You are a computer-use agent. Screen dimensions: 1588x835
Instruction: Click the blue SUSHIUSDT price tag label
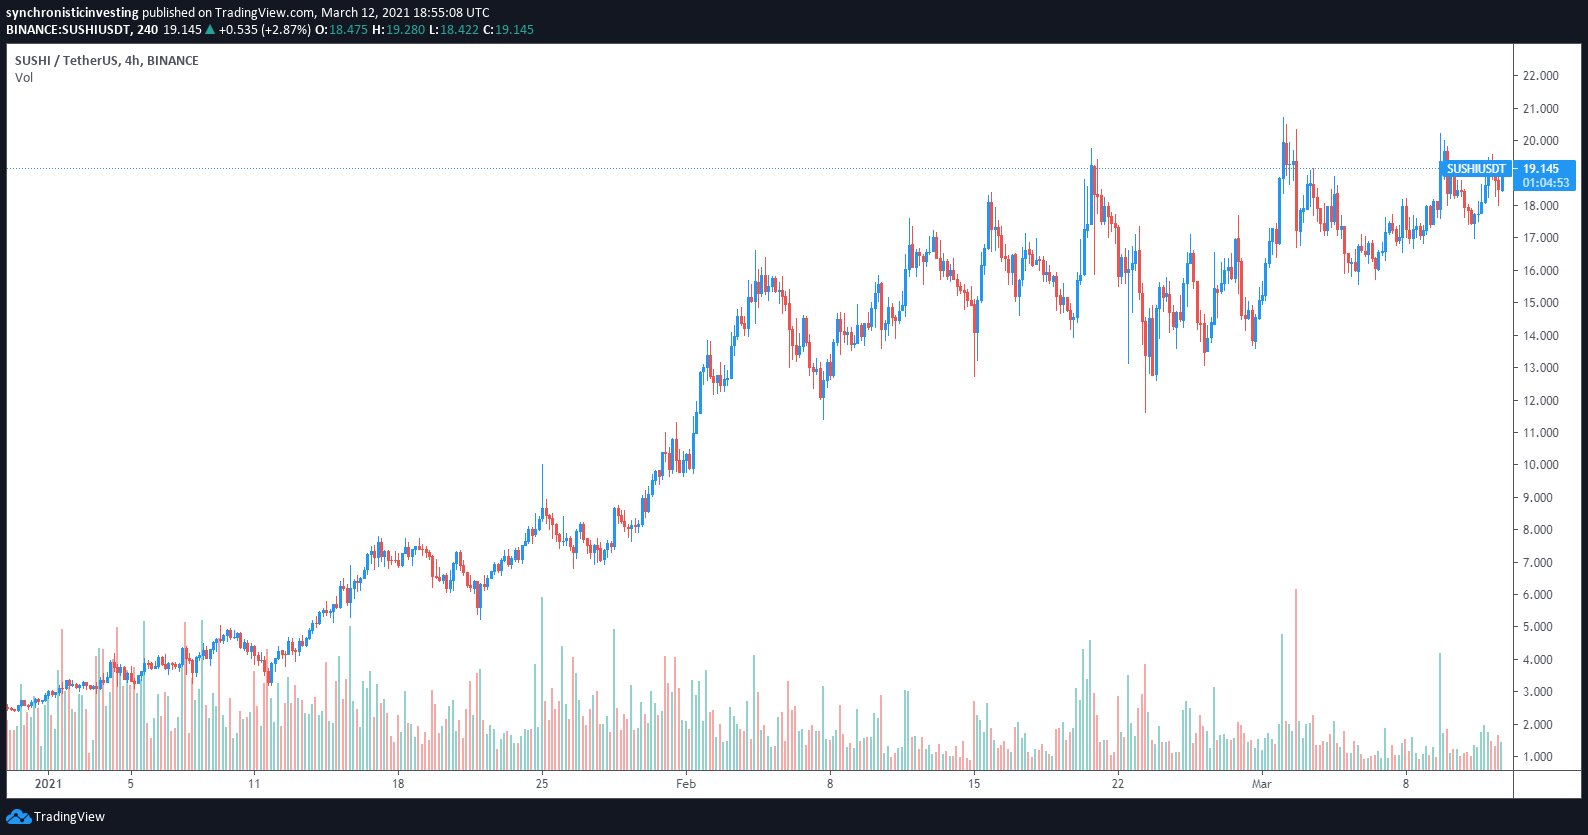[1475, 169]
